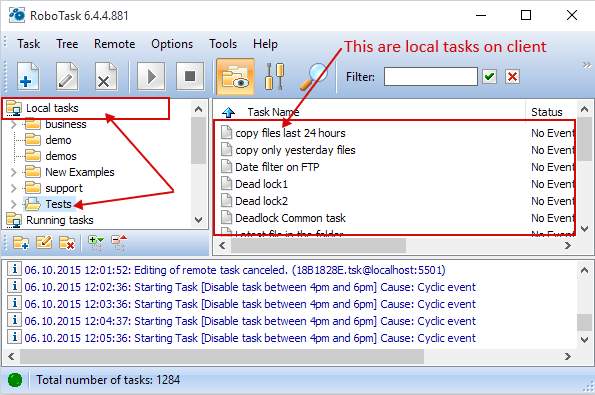
Task: Select task 'Dead lock1'
Action: [x=261, y=184]
